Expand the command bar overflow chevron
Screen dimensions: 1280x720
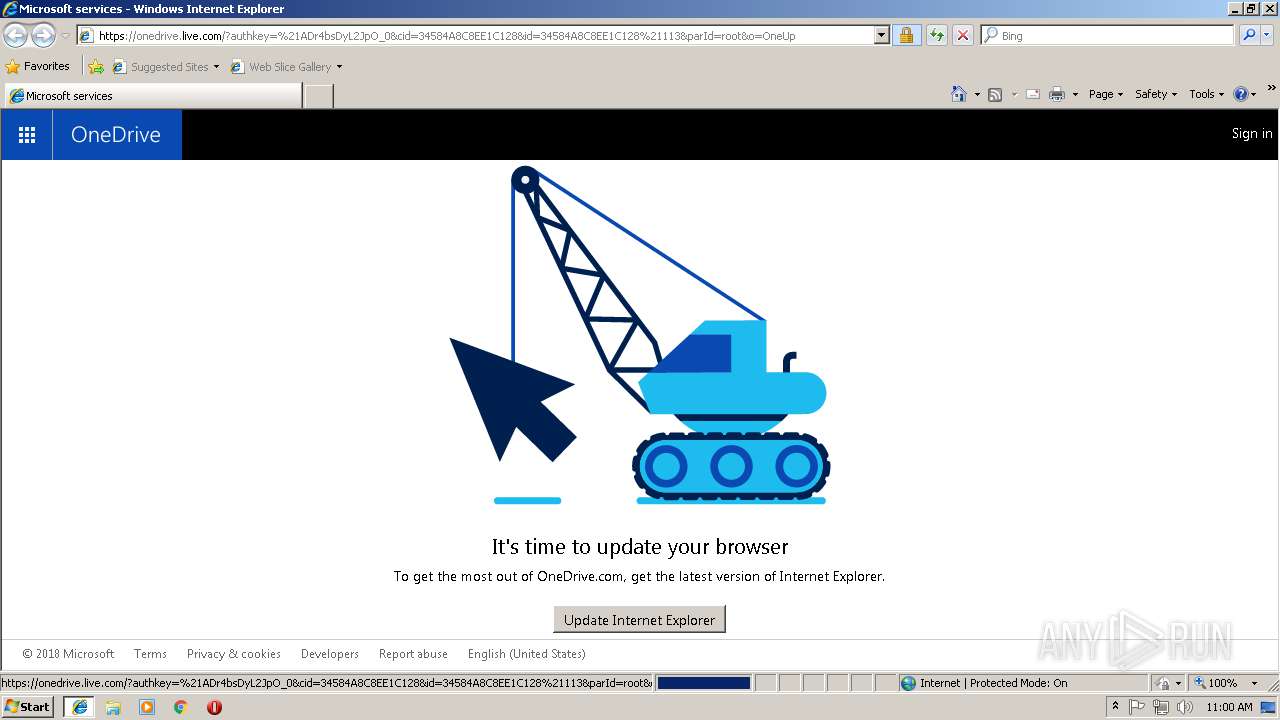pos(1272,90)
